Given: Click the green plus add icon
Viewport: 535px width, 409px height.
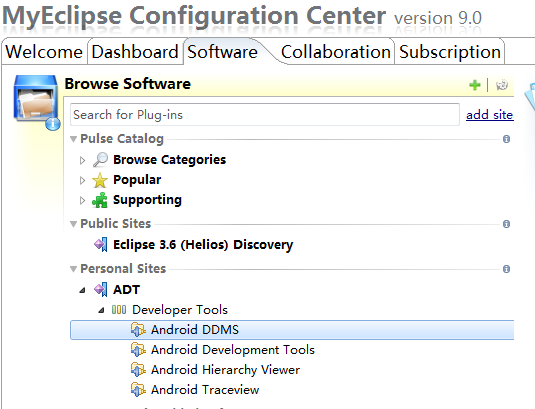Looking at the screenshot, I should coord(475,85).
